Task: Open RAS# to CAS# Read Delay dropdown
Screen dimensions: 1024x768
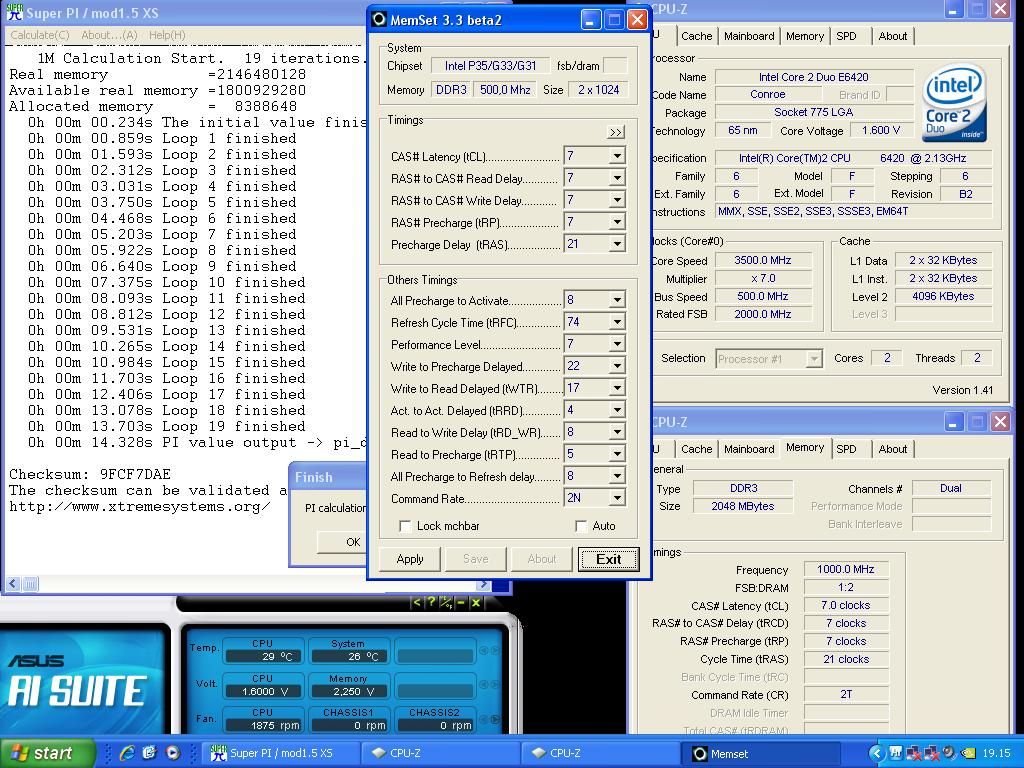Action: 616,178
